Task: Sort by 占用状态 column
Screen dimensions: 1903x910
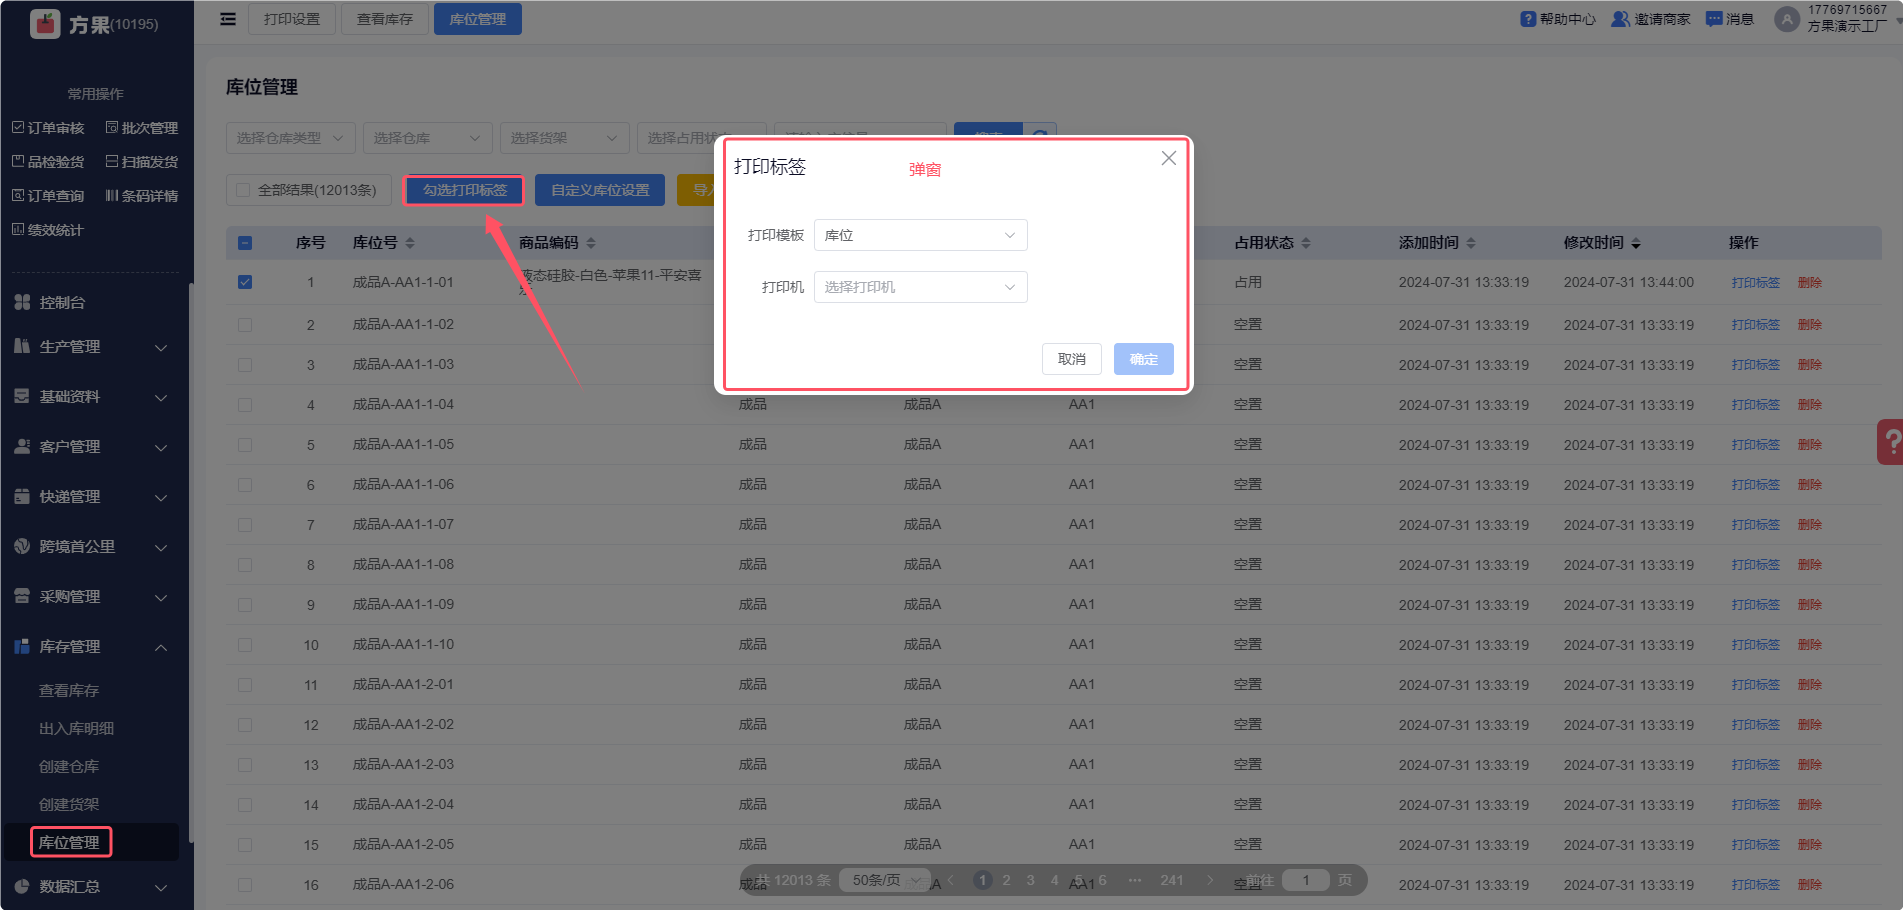Action: click(1306, 243)
